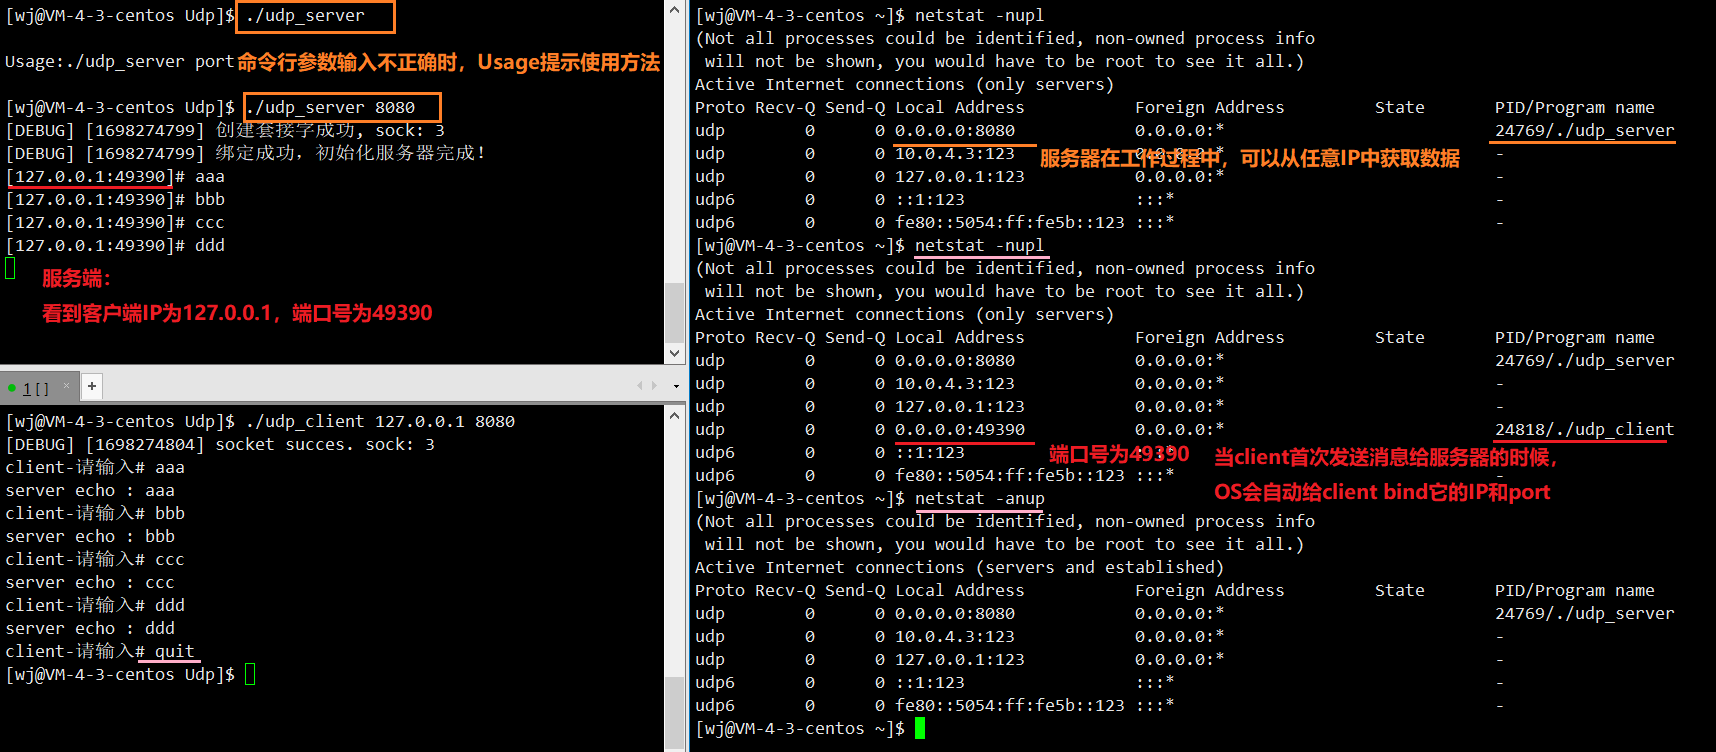Open the tab list dropdown arrow
This screenshot has height=752, width=1716.
point(676,386)
